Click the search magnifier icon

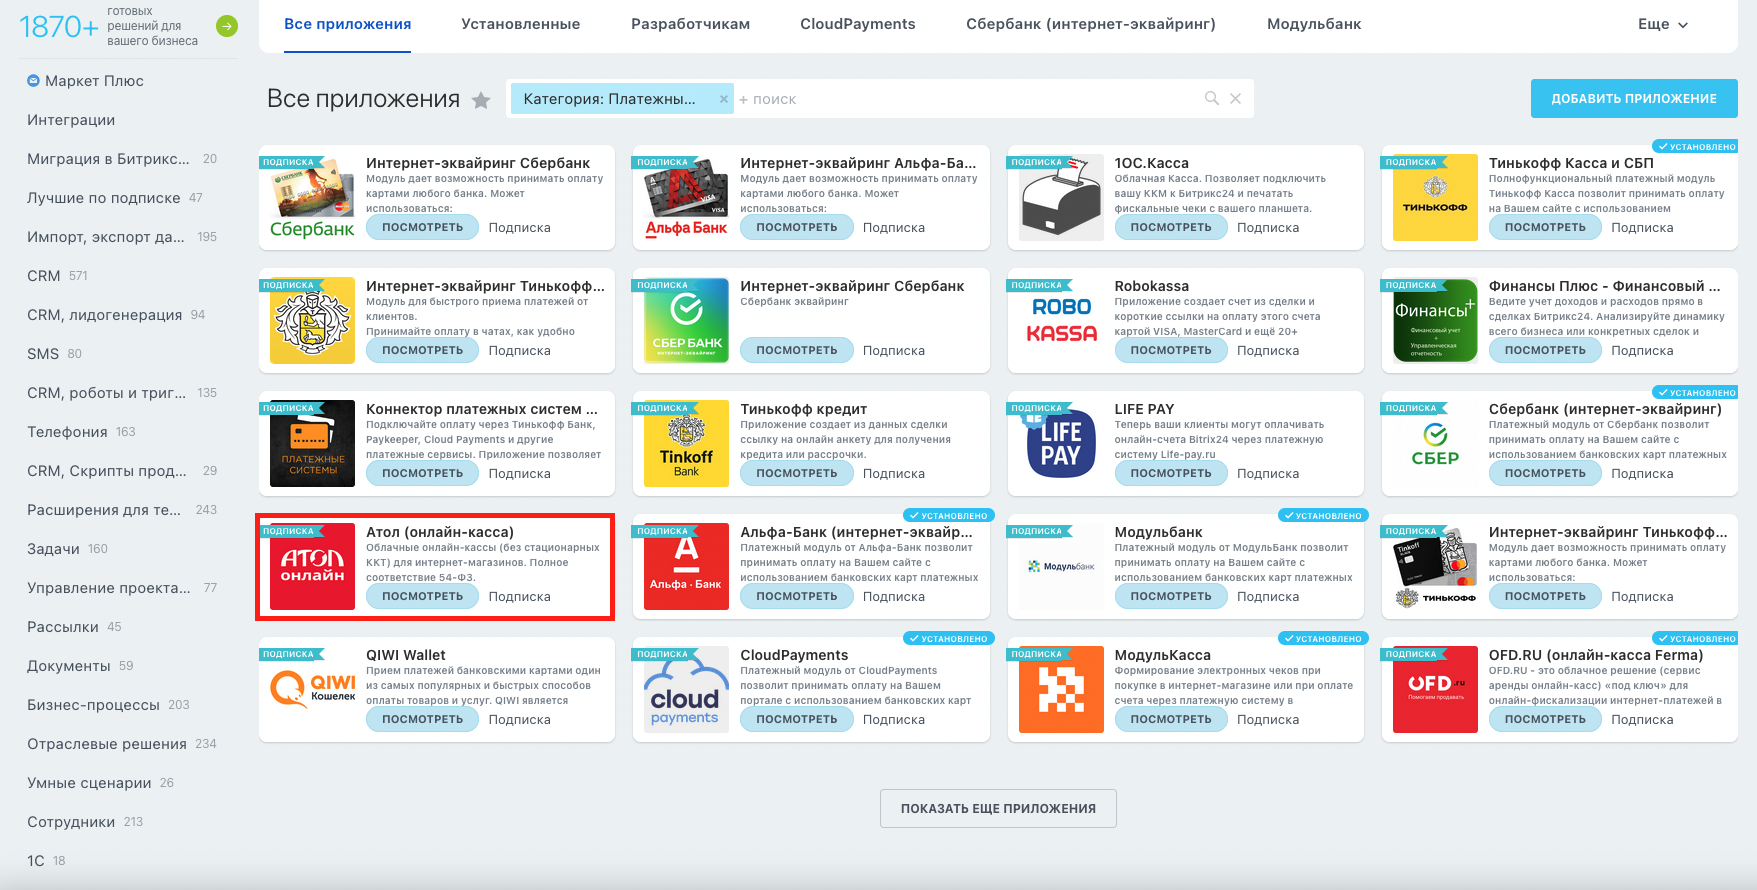[1211, 98]
